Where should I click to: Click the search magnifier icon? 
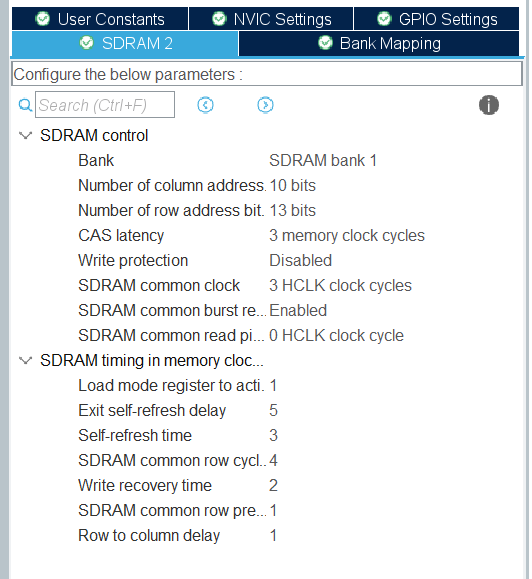[x=25, y=105]
